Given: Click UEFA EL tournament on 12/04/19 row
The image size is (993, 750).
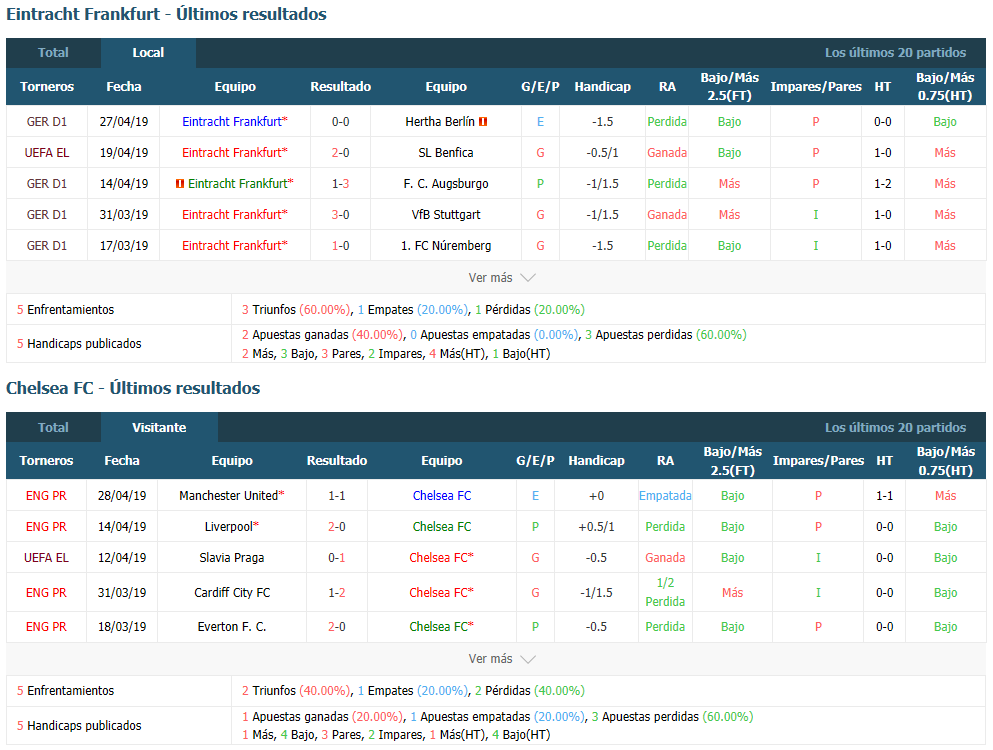Looking at the screenshot, I should tap(46, 558).
